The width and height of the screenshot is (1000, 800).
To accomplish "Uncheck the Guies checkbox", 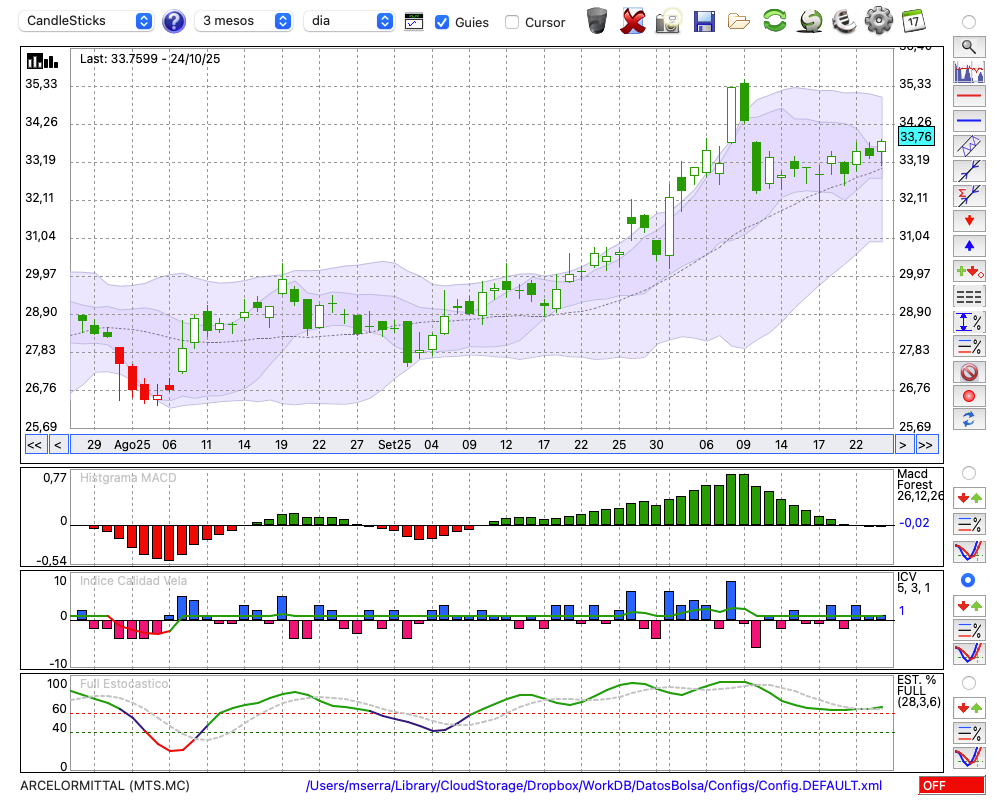I will pyautogui.click(x=442, y=22).
